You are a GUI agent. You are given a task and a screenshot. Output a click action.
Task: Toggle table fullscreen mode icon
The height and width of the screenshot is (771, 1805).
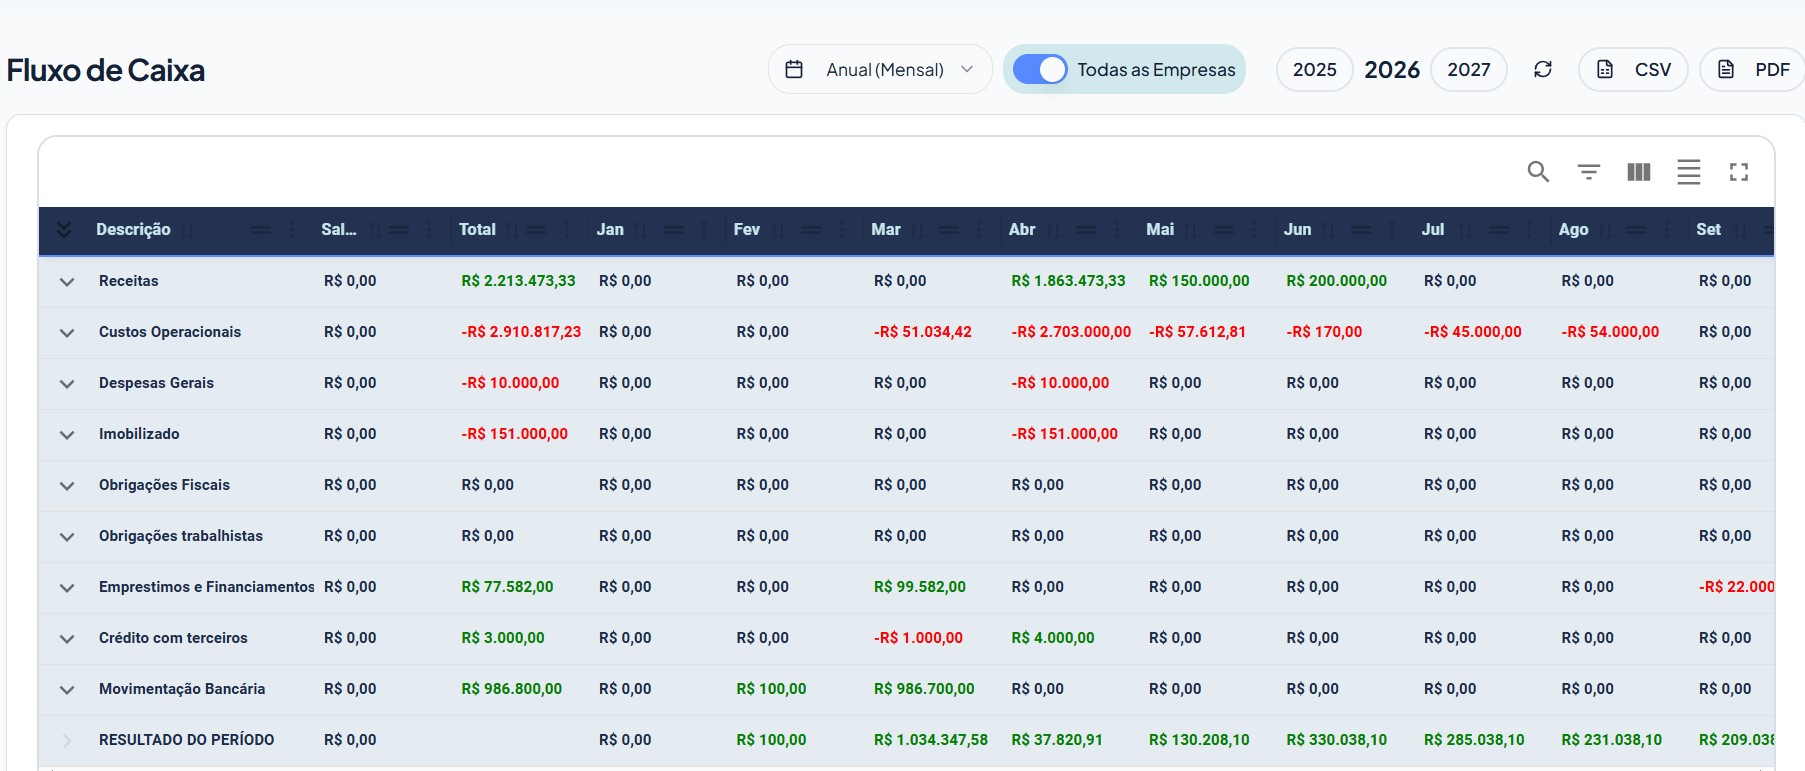(x=1738, y=172)
